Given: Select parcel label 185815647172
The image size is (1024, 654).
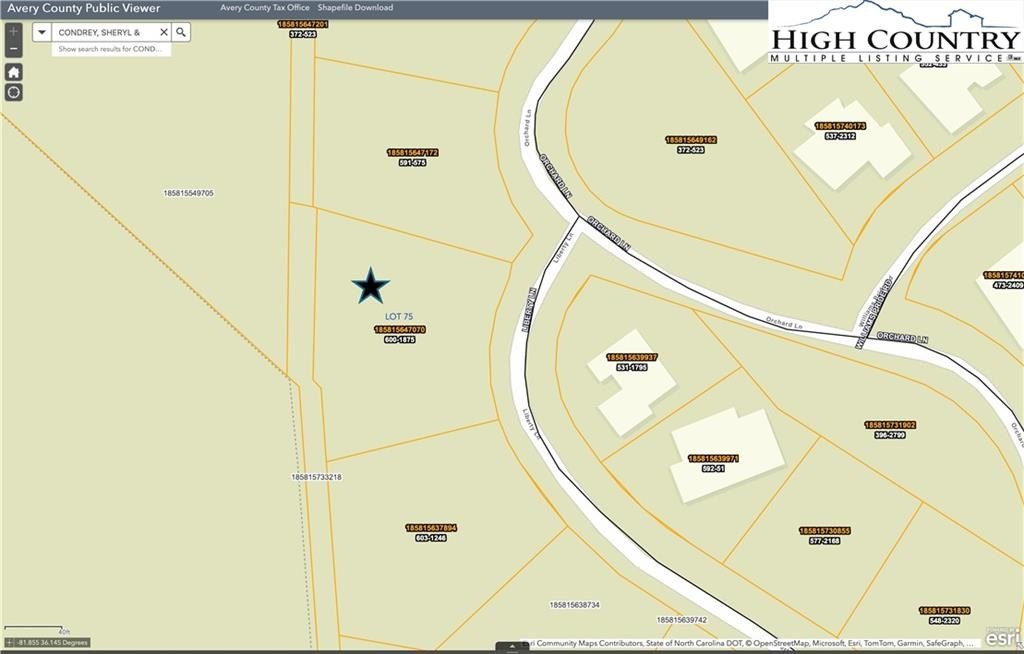Looking at the screenshot, I should (413, 152).
